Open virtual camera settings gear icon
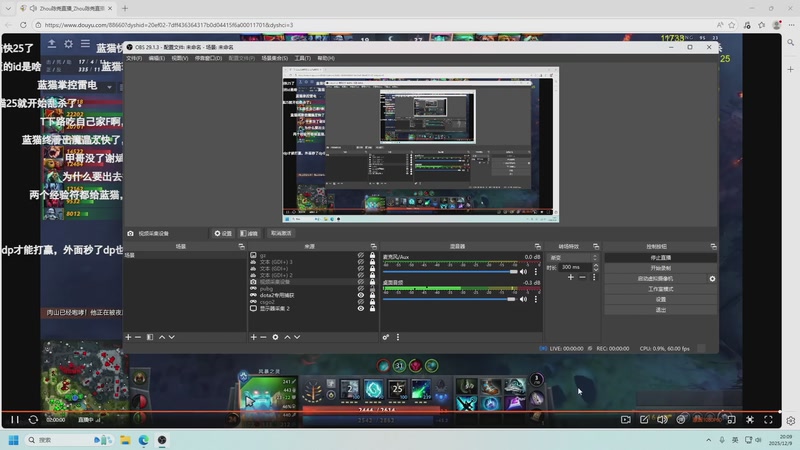 click(x=712, y=279)
